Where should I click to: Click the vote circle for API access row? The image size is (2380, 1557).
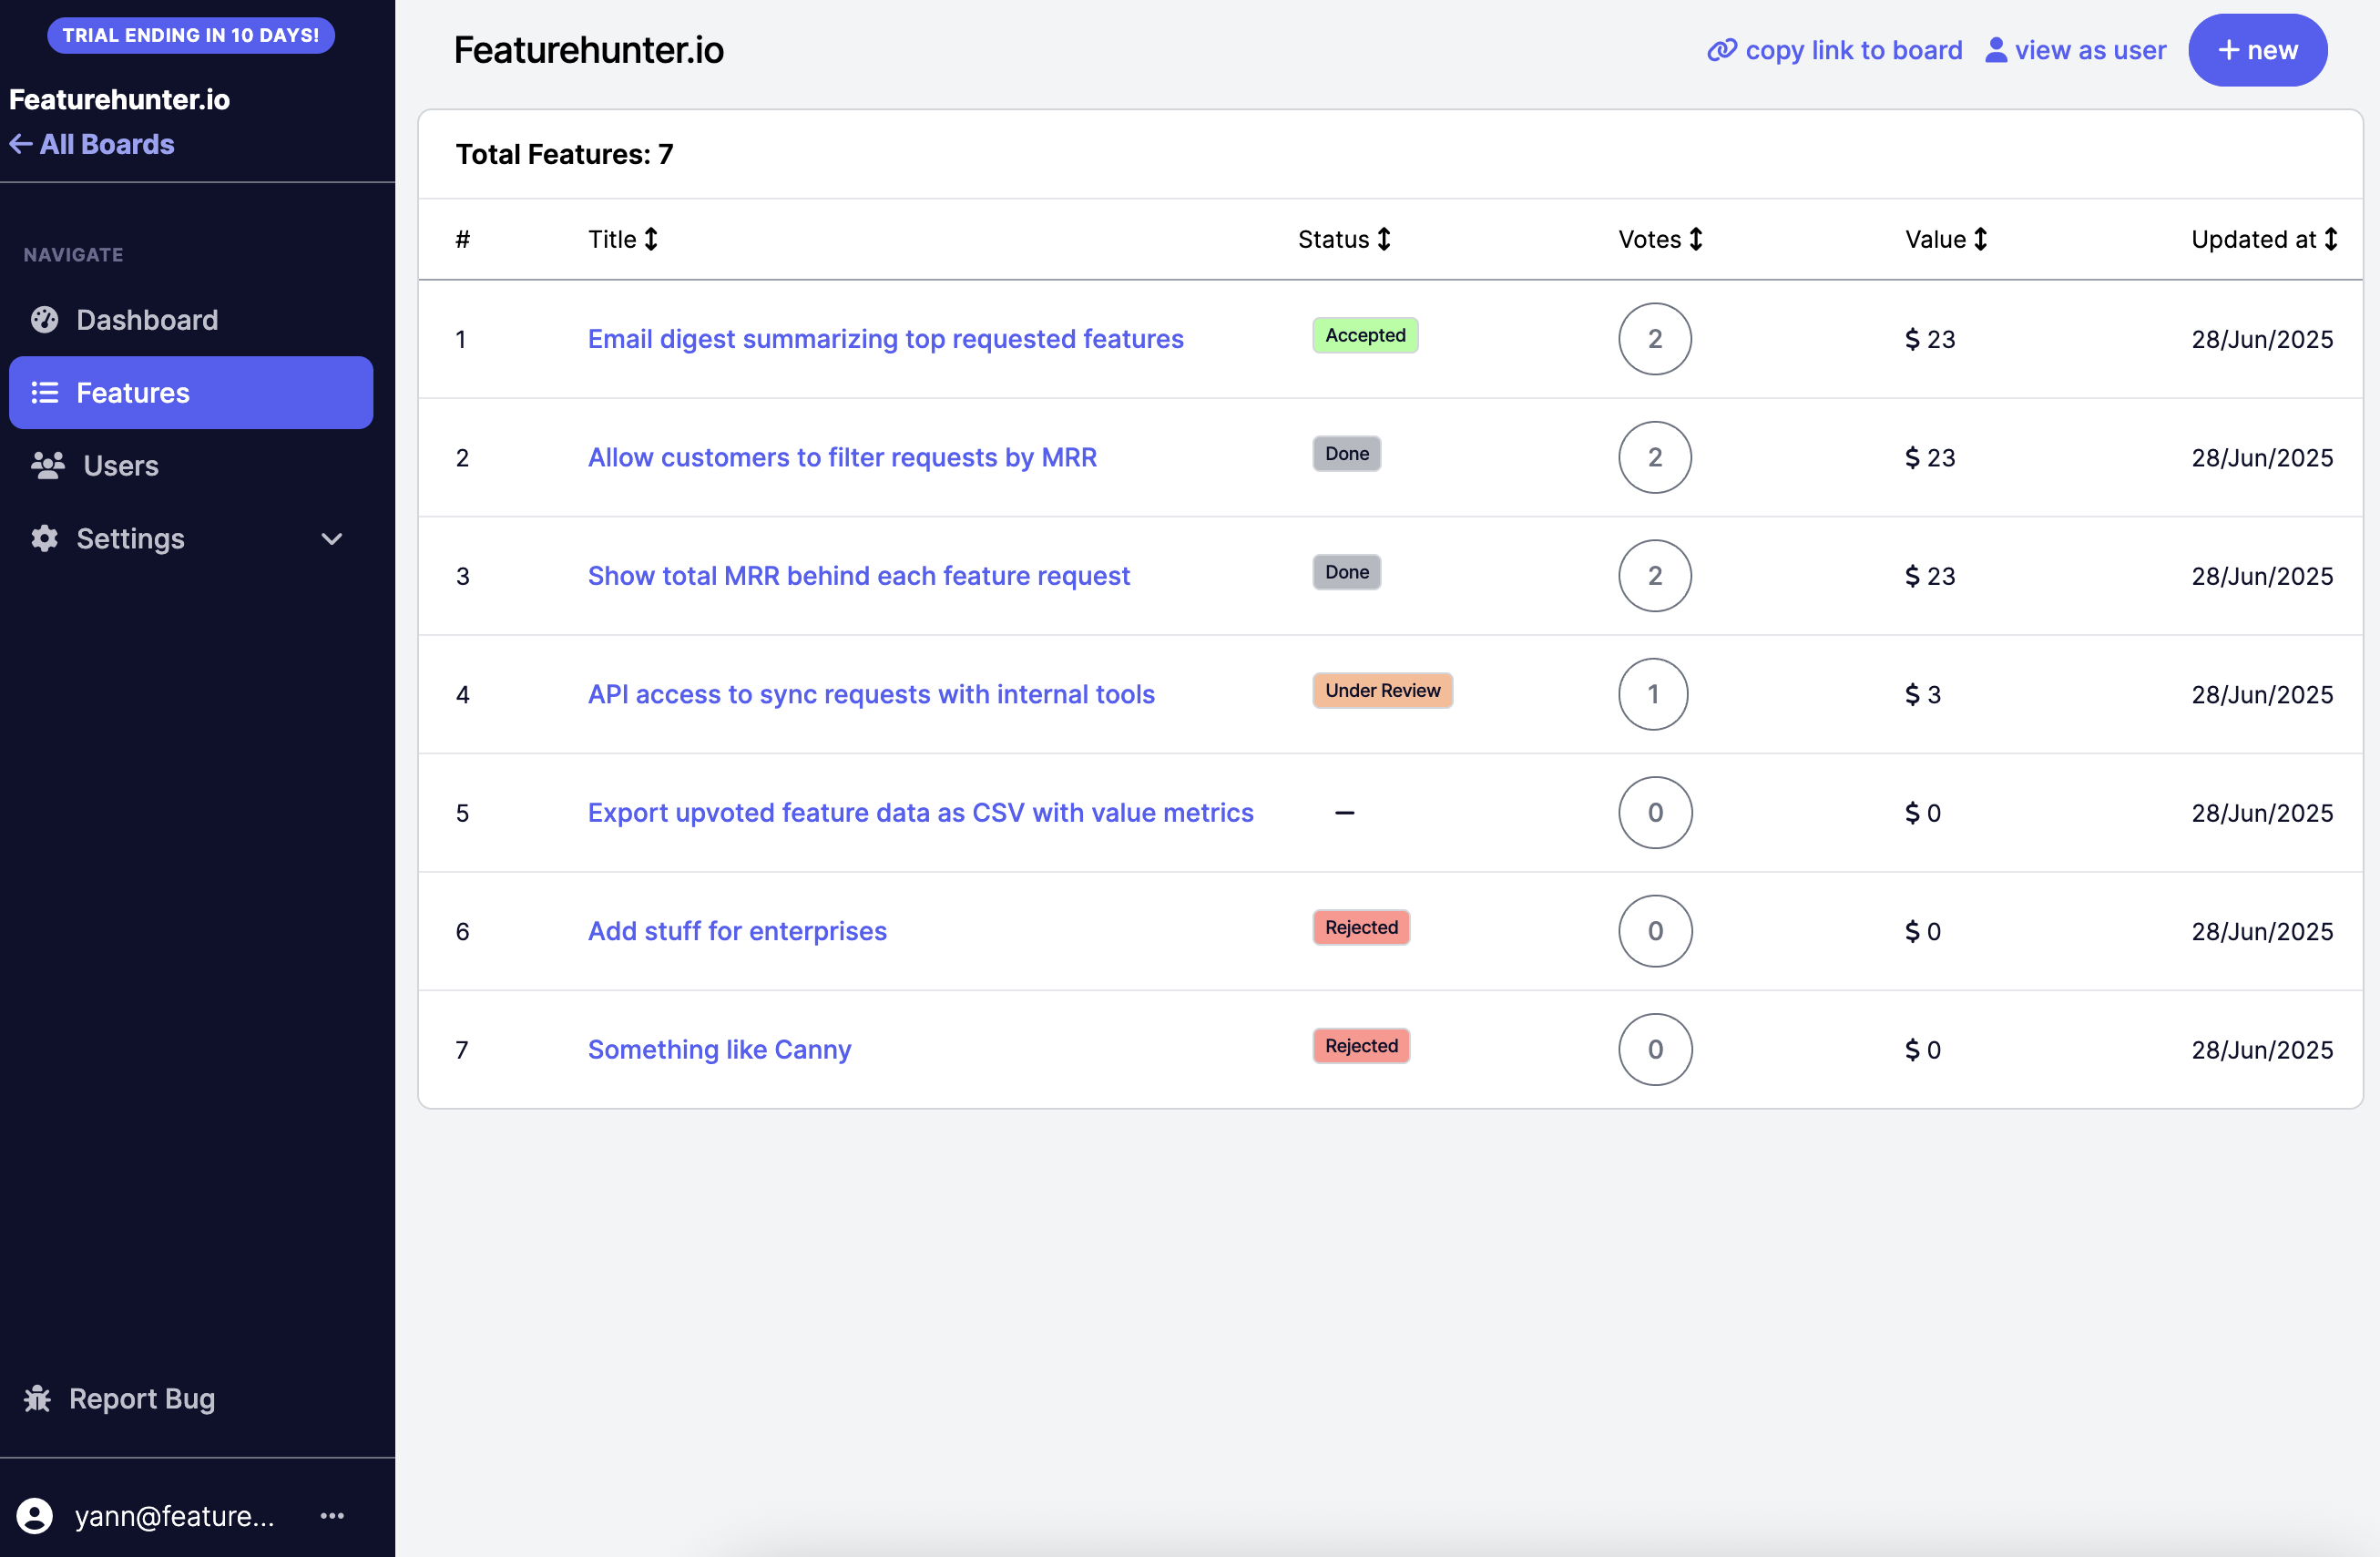tap(1653, 694)
